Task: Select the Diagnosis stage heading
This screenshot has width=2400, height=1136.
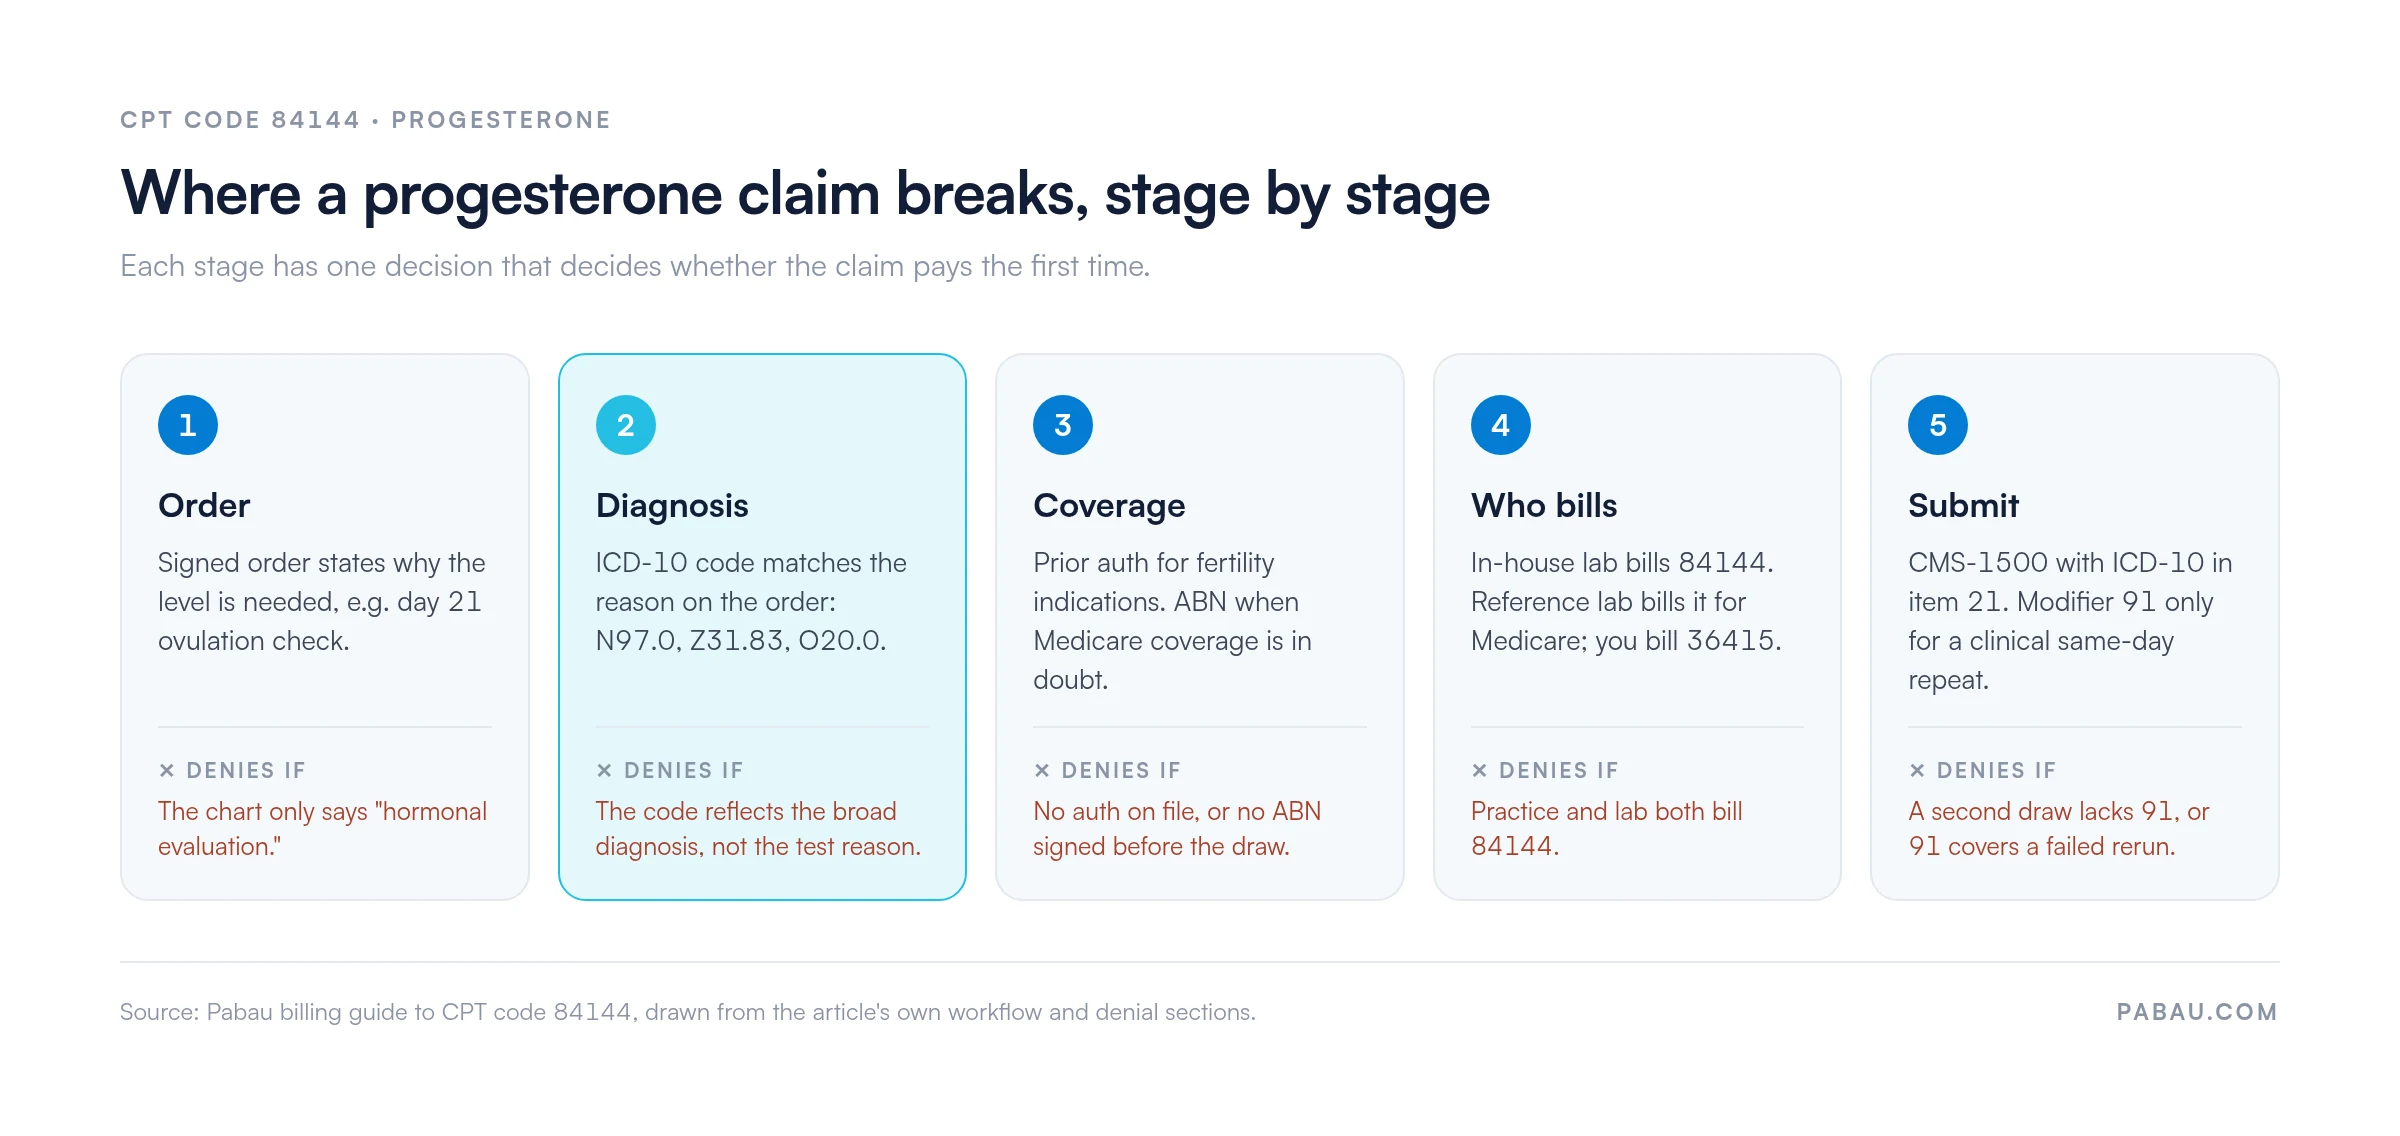Action: 672,506
